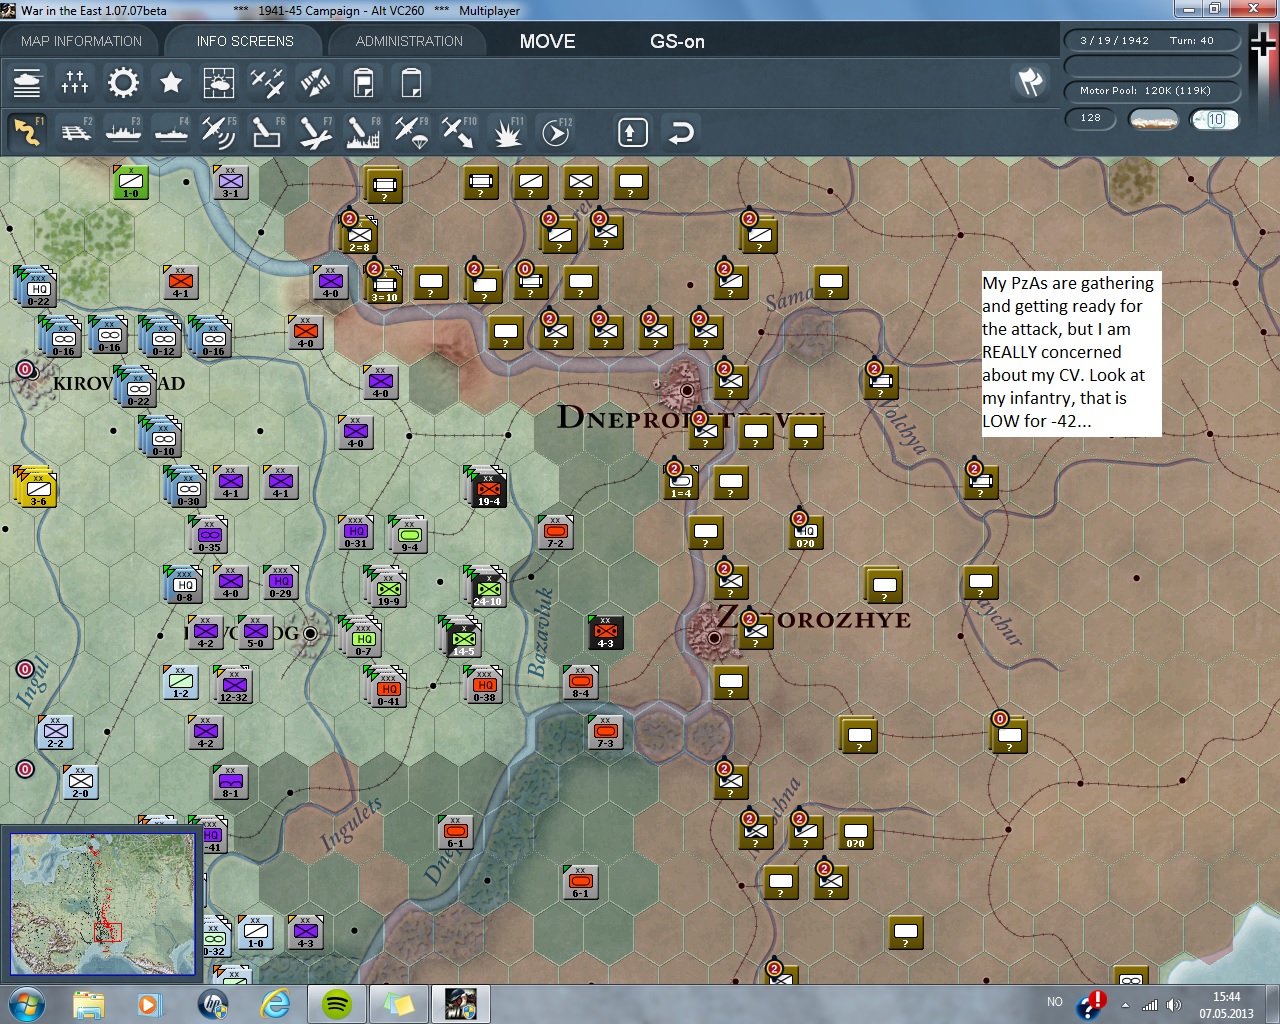The width and height of the screenshot is (1280, 1024).
Task: Click the Motor Pool 120K readout
Action: pos(1151,91)
